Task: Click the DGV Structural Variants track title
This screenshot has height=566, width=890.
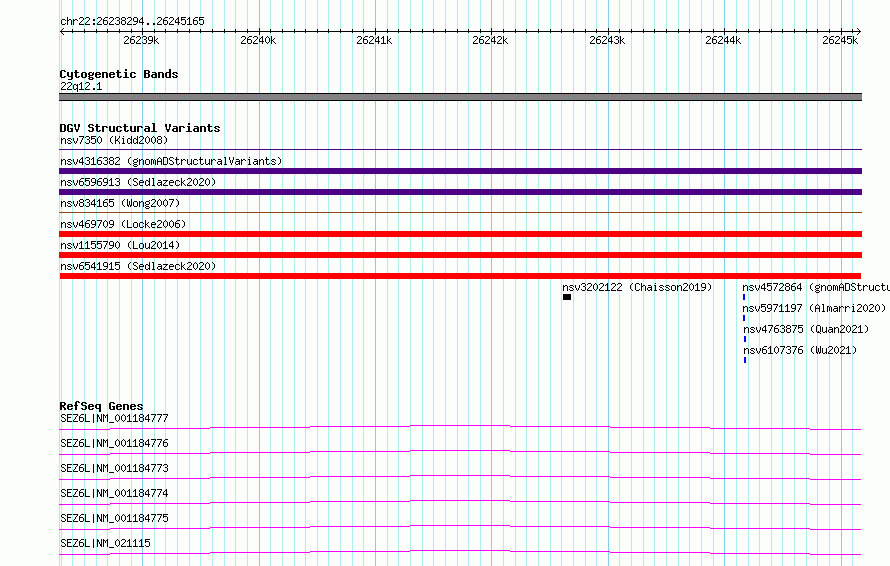Action: click(140, 128)
